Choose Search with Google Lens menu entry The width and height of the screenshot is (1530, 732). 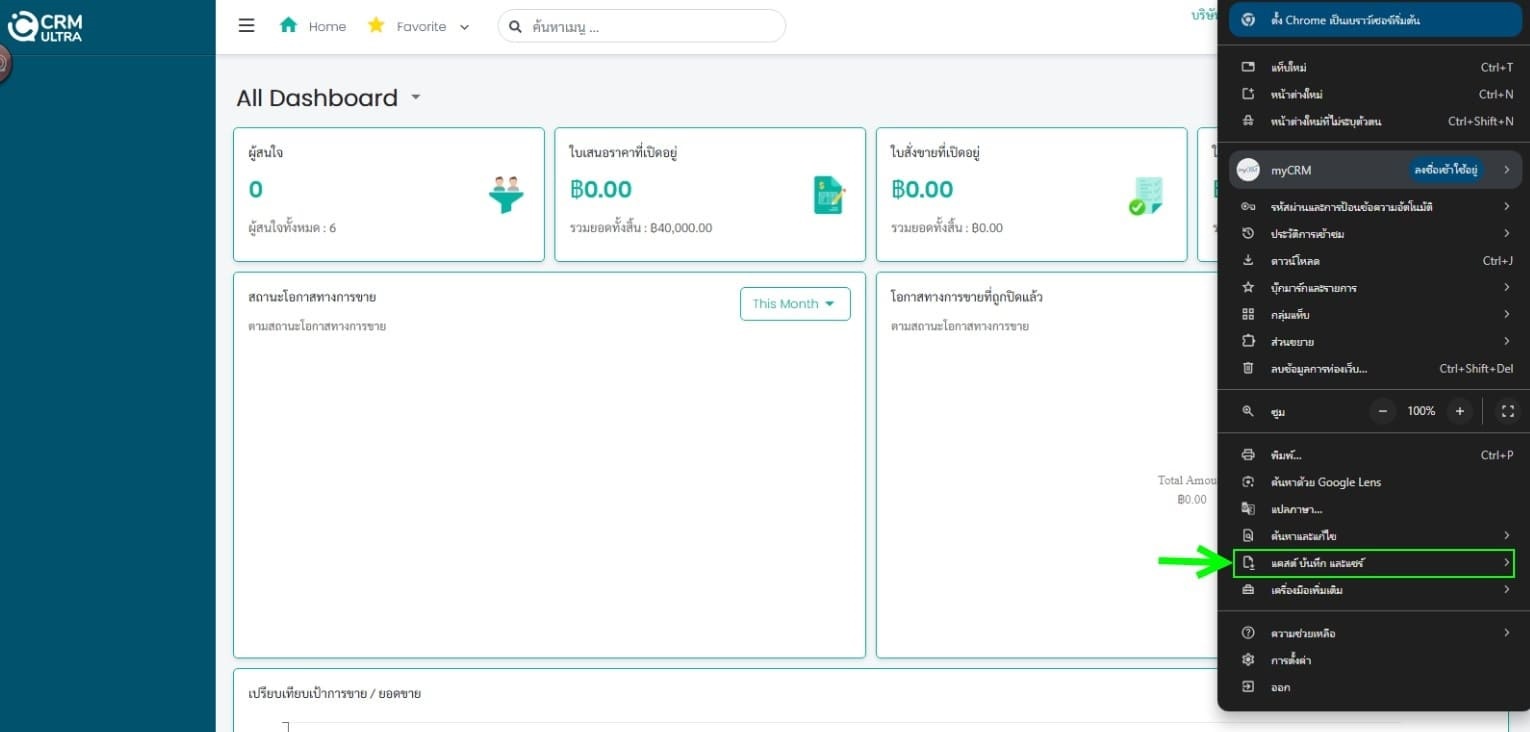1376,482
